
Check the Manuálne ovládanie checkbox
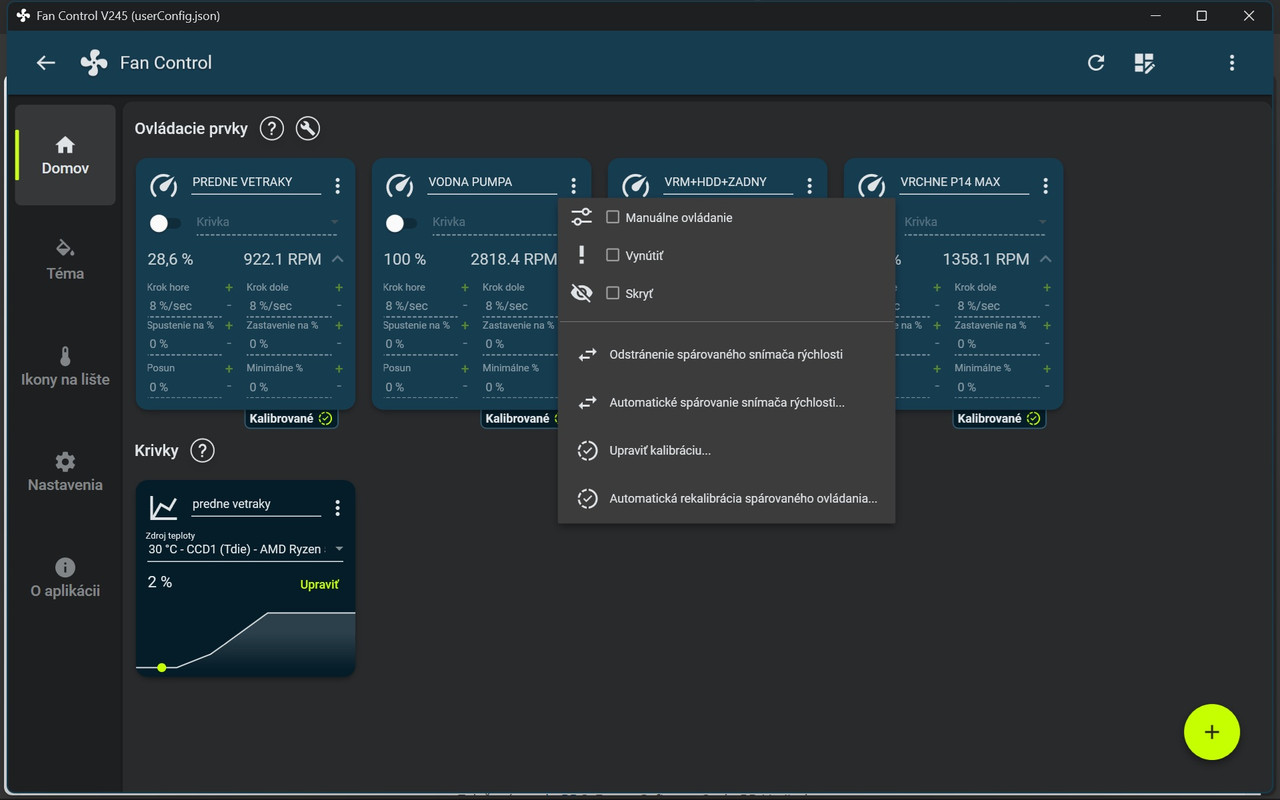(613, 217)
